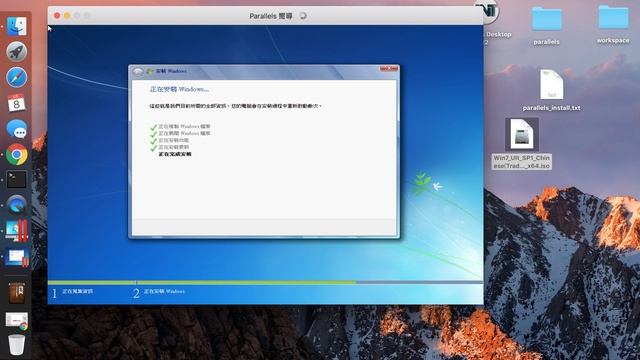Open QuickTime Player in the Dock
Viewport: 640px width, 360px height.
pyautogui.click(x=17, y=205)
